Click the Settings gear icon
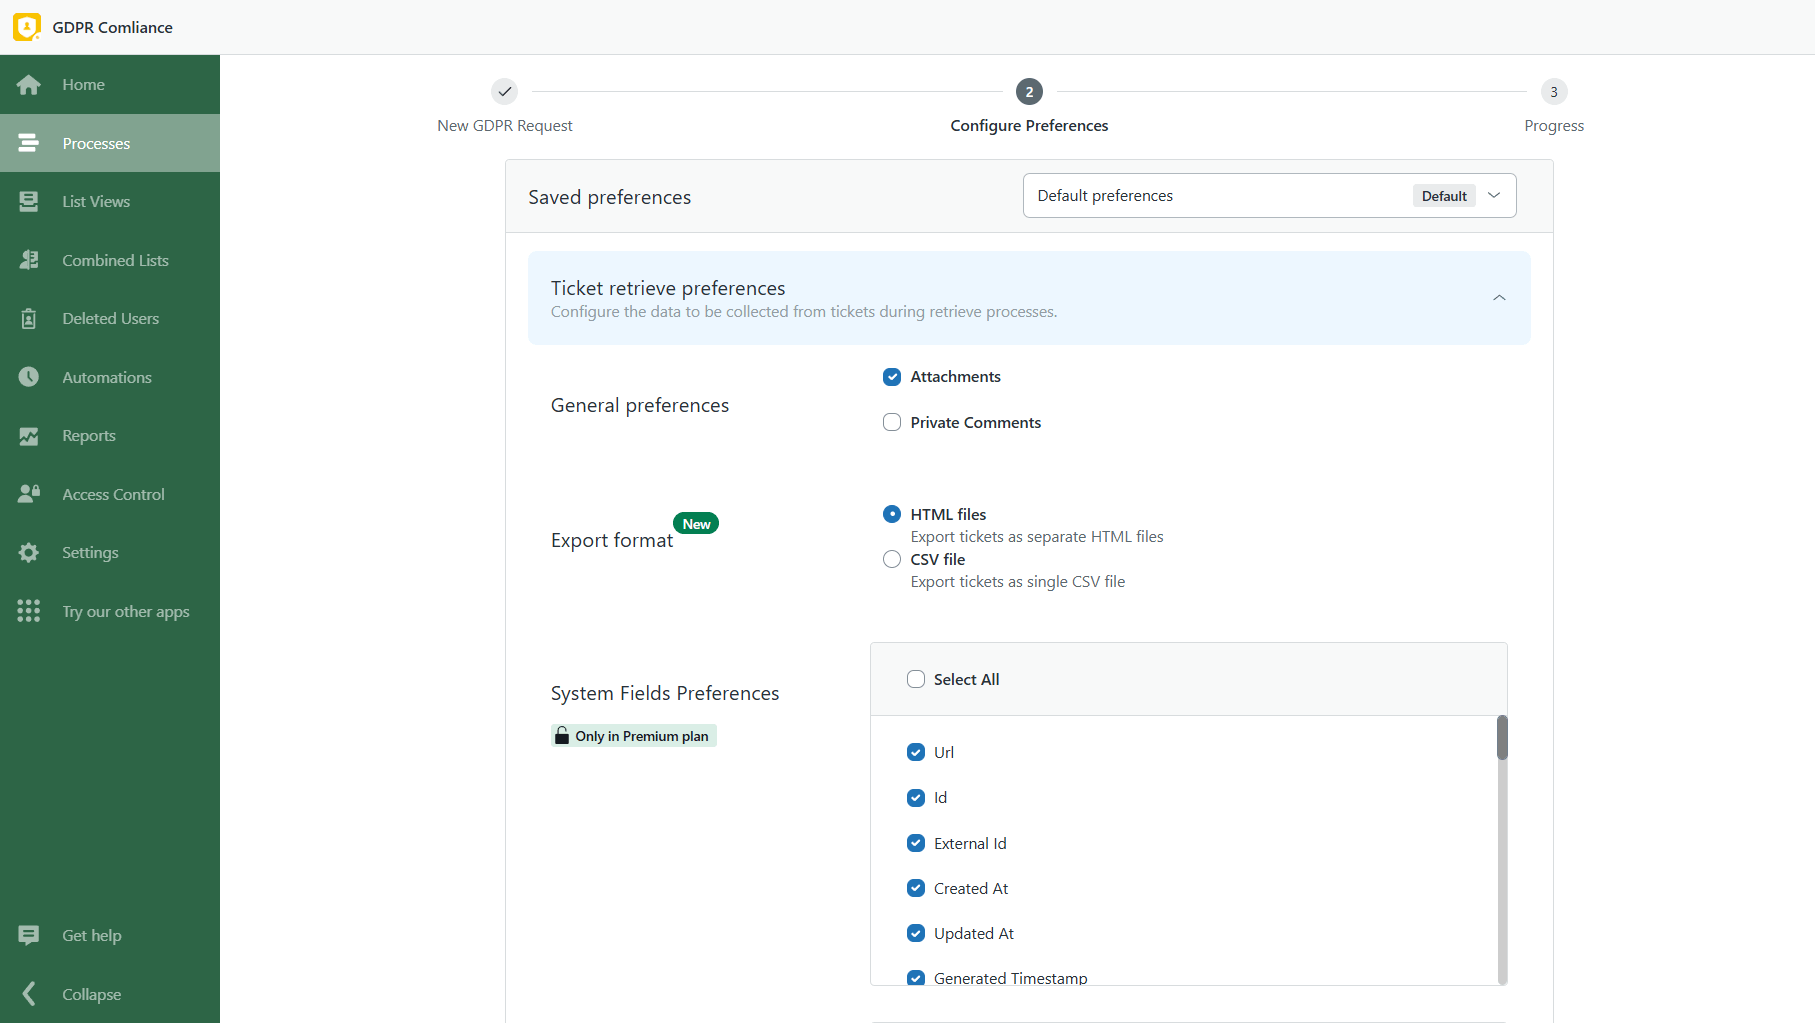Screen dimensions: 1815x1023 pyautogui.click(x=29, y=552)
